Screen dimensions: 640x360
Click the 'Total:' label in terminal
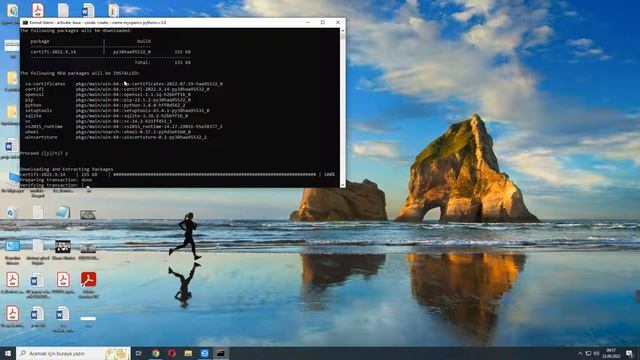(142, 62)
